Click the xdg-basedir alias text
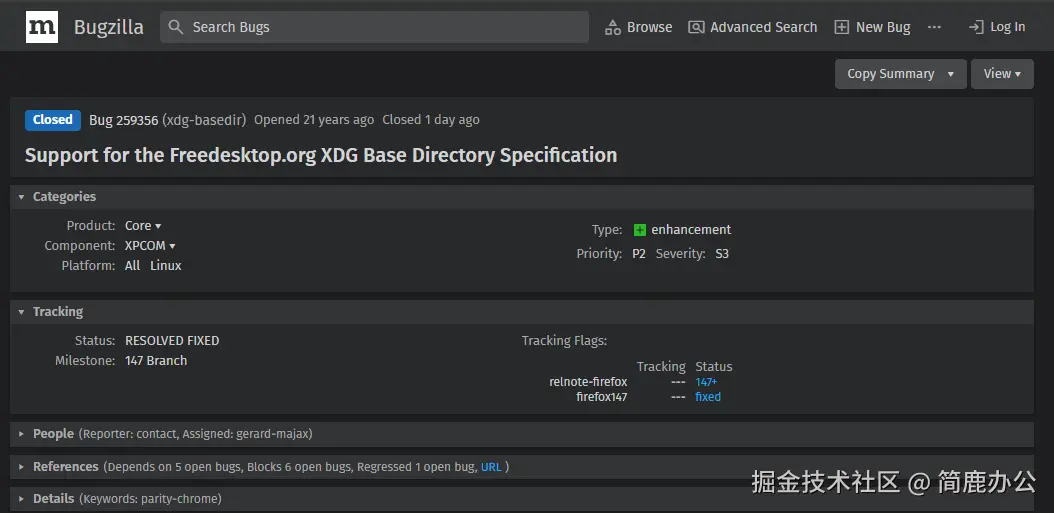This screenshot has height=513, width=1054. point(204,120)
